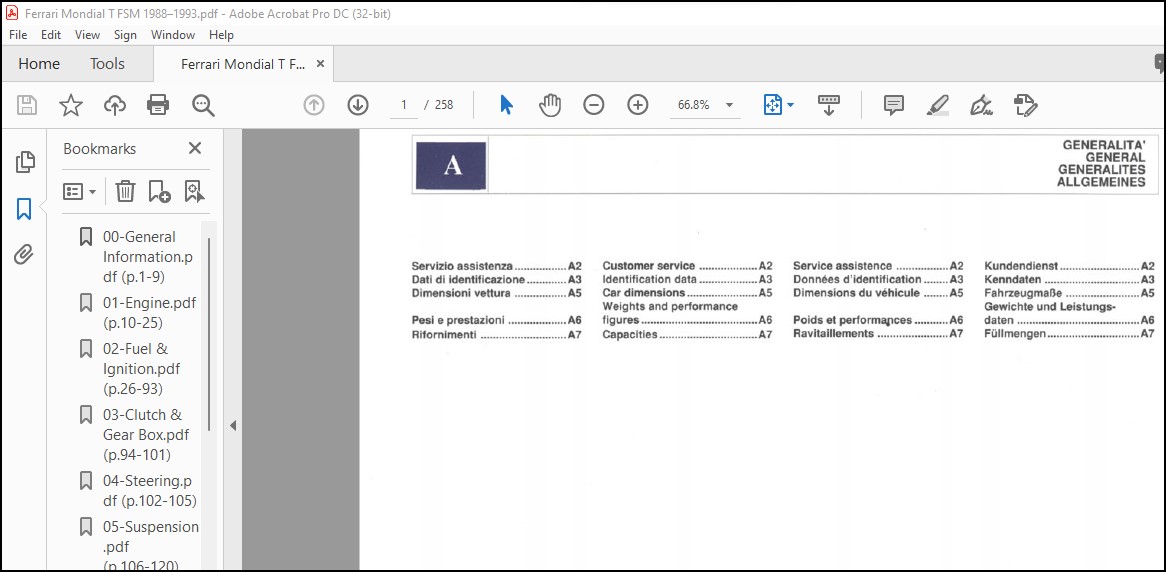Click the 'Füllmengen' contents entry
The width and height of the screenshot is (1166, 572).
(1069, 334)
